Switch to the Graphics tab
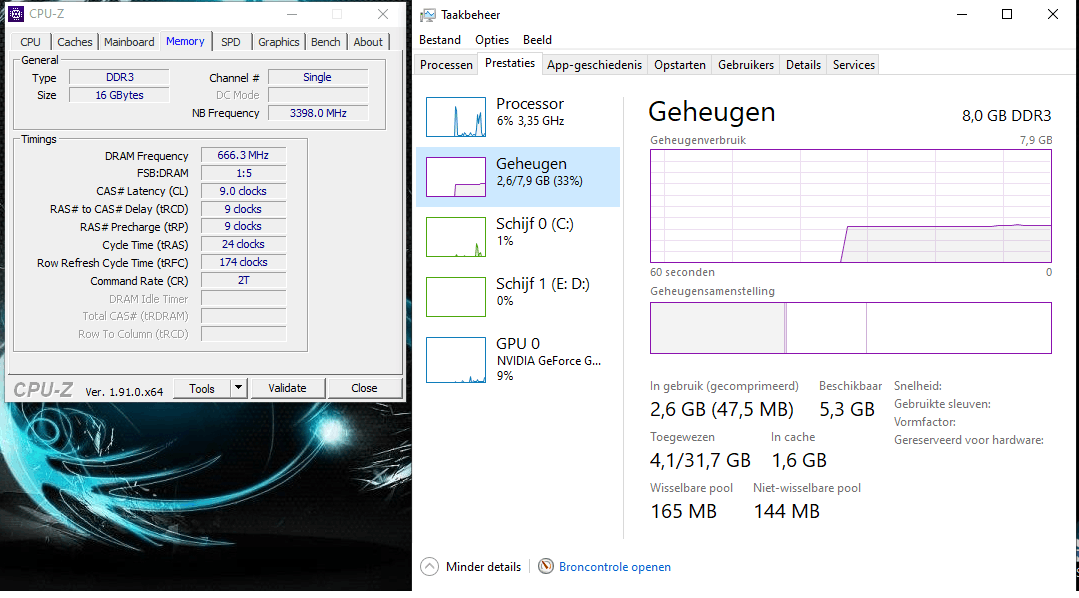Screen dimensions: 1079x598 point(279,42)
